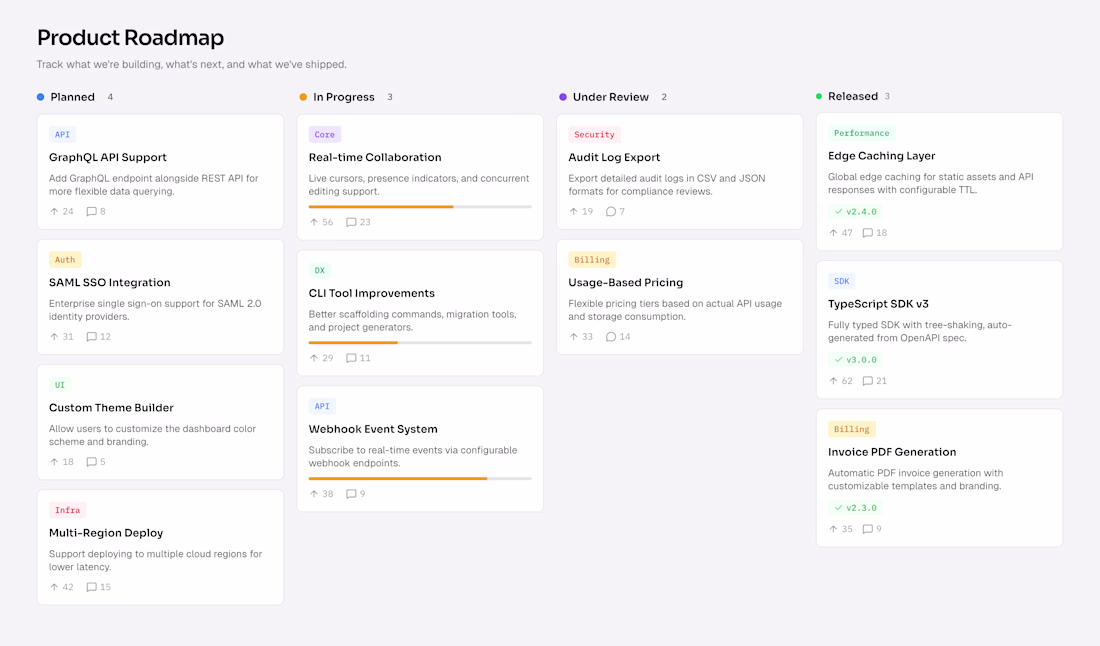Upvote the Audit Log Export card
1100x646 pixels.
[x=574, y=212]
